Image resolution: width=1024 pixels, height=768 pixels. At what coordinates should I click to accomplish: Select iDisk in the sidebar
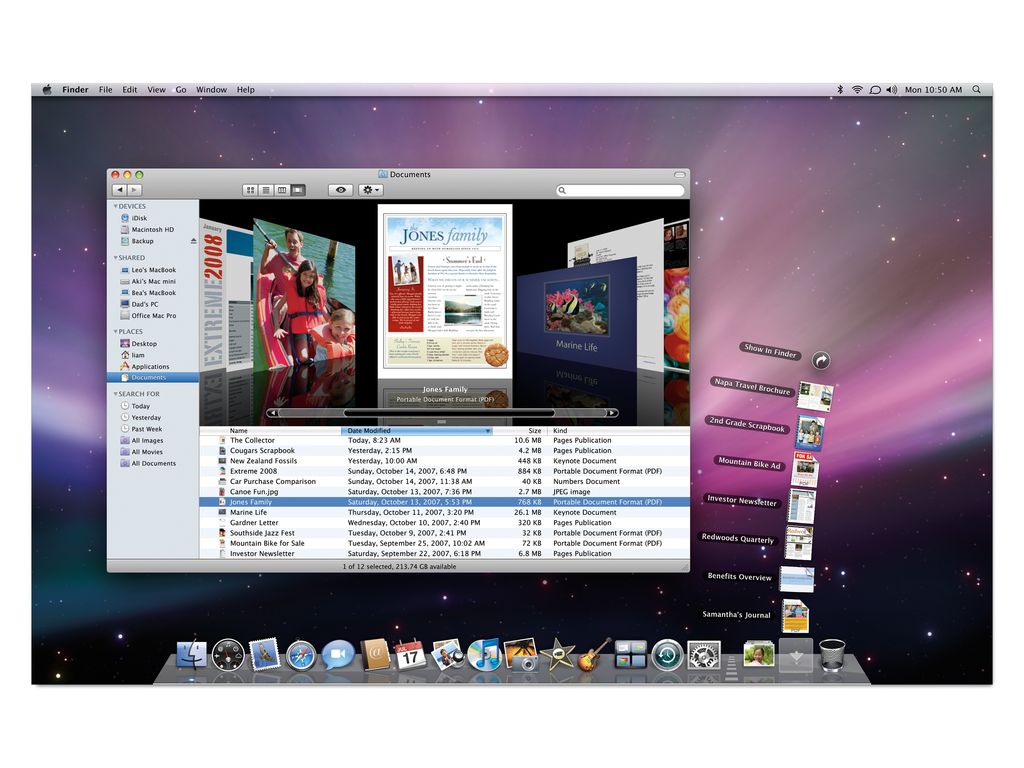pyautogui.click(x=141, y=217)
